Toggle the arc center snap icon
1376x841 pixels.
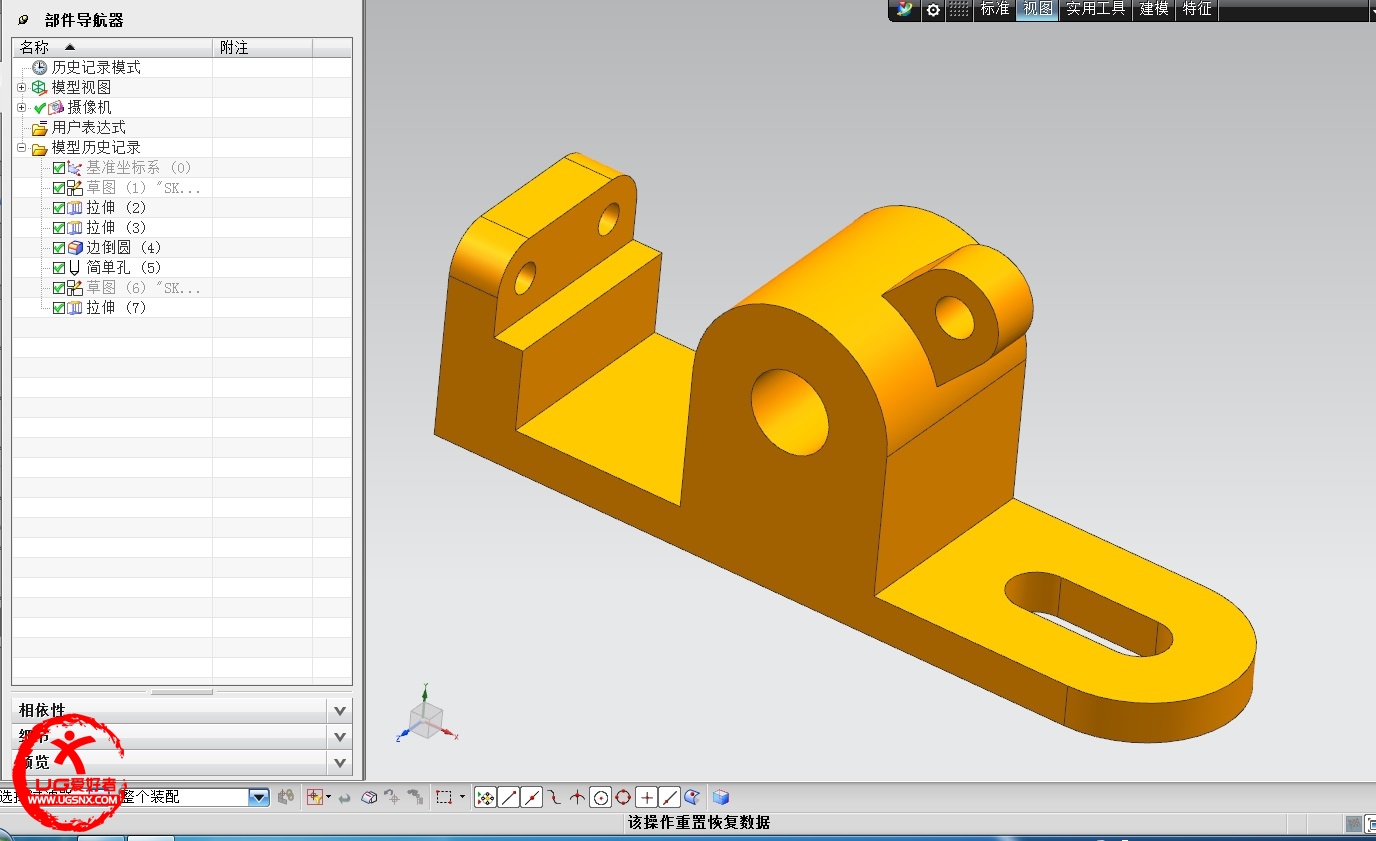(x=601, y=797)
